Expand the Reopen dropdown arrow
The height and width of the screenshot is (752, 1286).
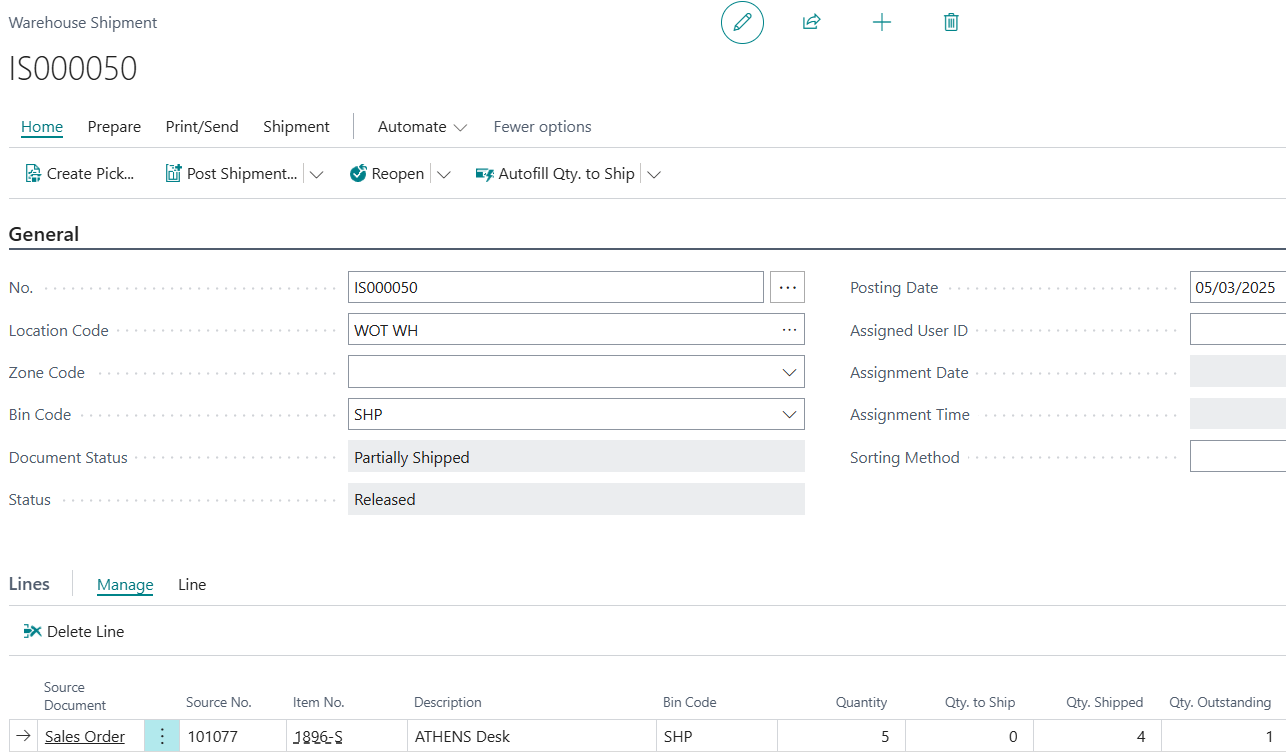[443, 174]
